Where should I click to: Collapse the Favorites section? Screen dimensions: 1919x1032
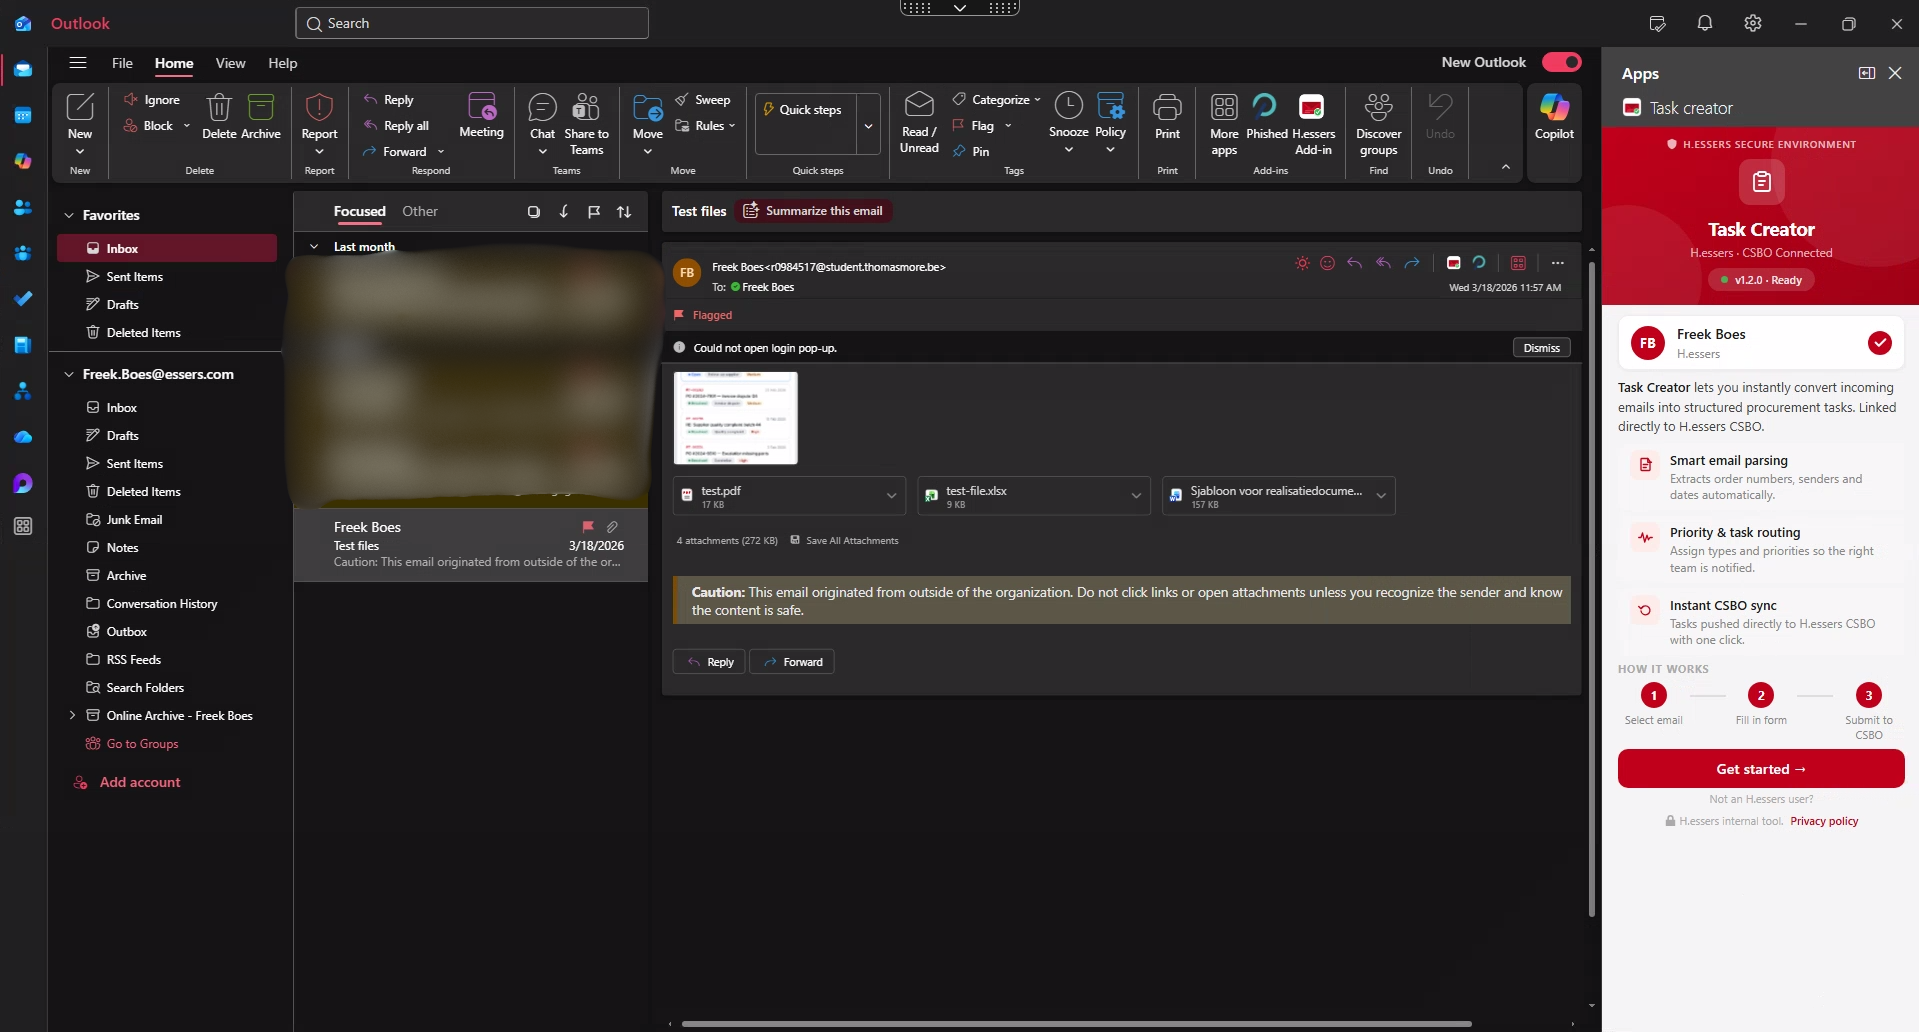[69, 215]
